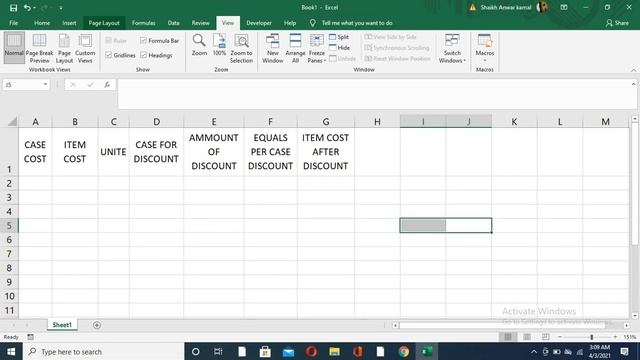
Task: Select the column D header
Action: point(156,122)
